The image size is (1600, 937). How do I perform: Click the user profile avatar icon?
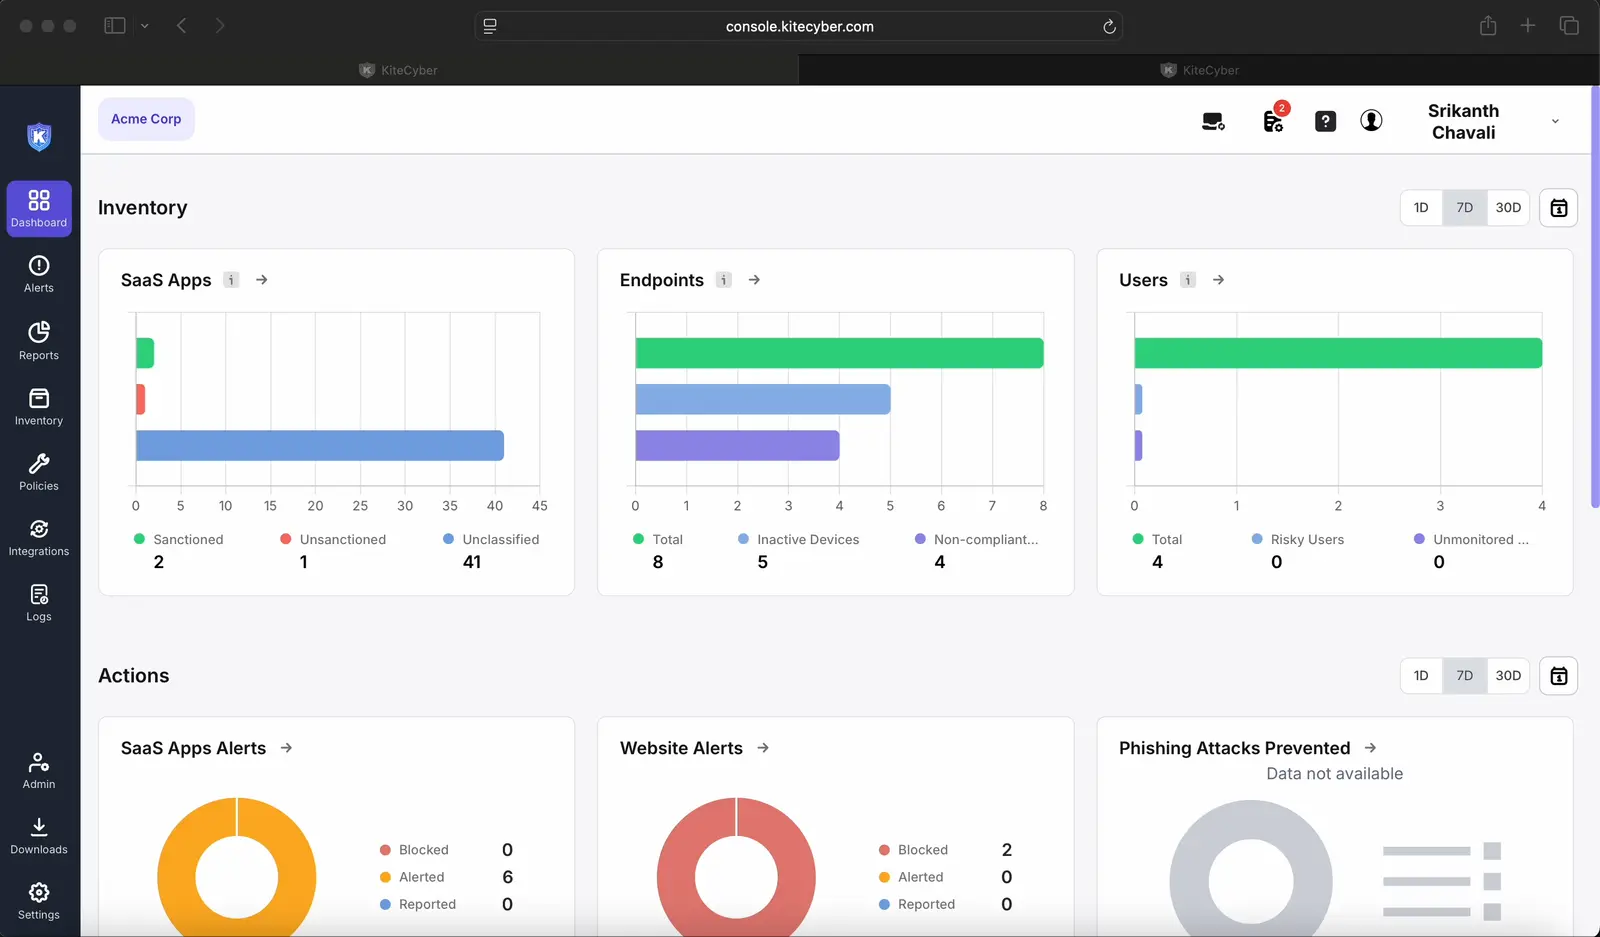pyautogui.click(x=1371, y=120)
